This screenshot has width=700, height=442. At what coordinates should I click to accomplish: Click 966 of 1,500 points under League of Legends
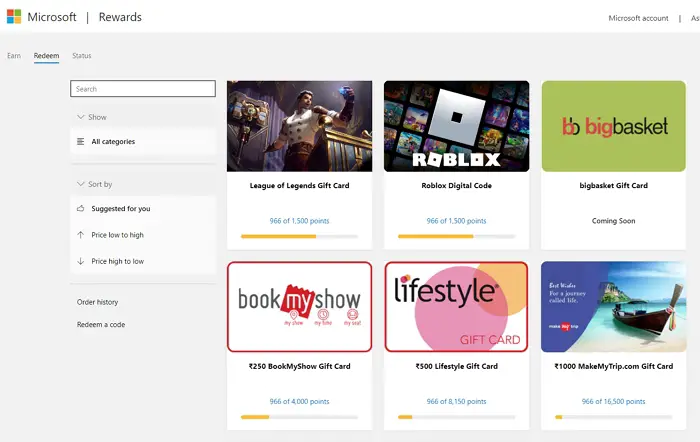[x=300, y=221]
